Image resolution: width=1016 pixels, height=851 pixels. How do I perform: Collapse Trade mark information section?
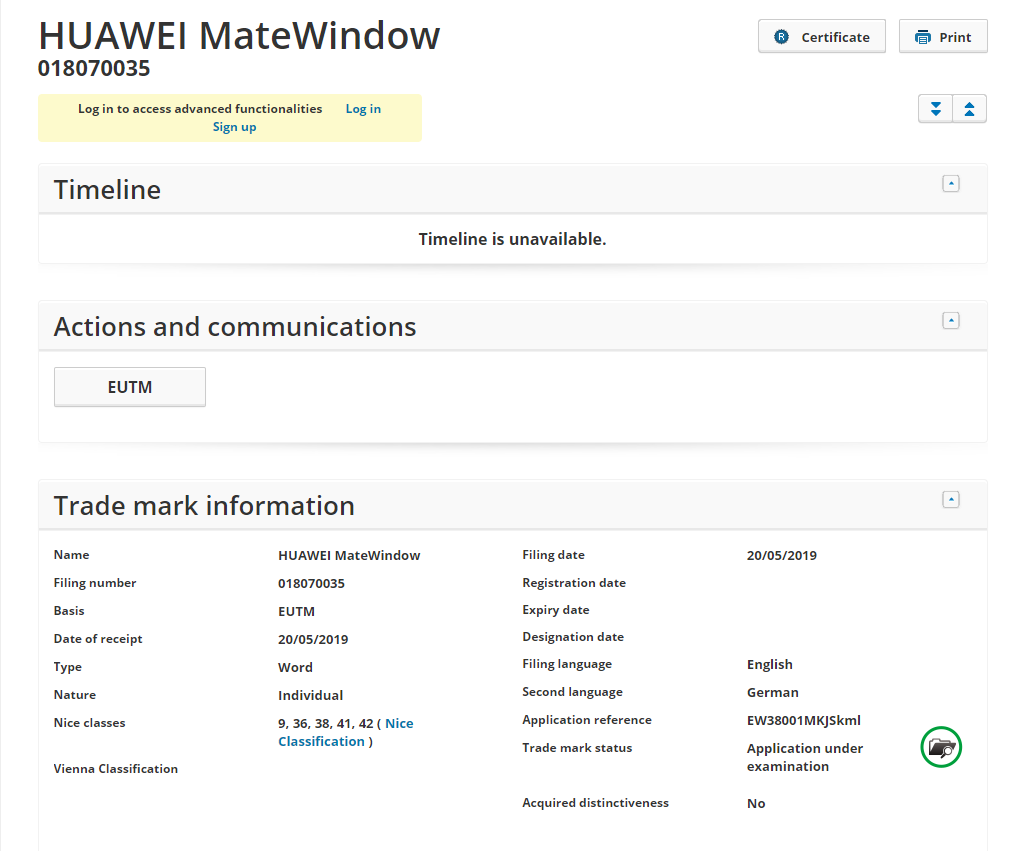[x=951, y=500]
